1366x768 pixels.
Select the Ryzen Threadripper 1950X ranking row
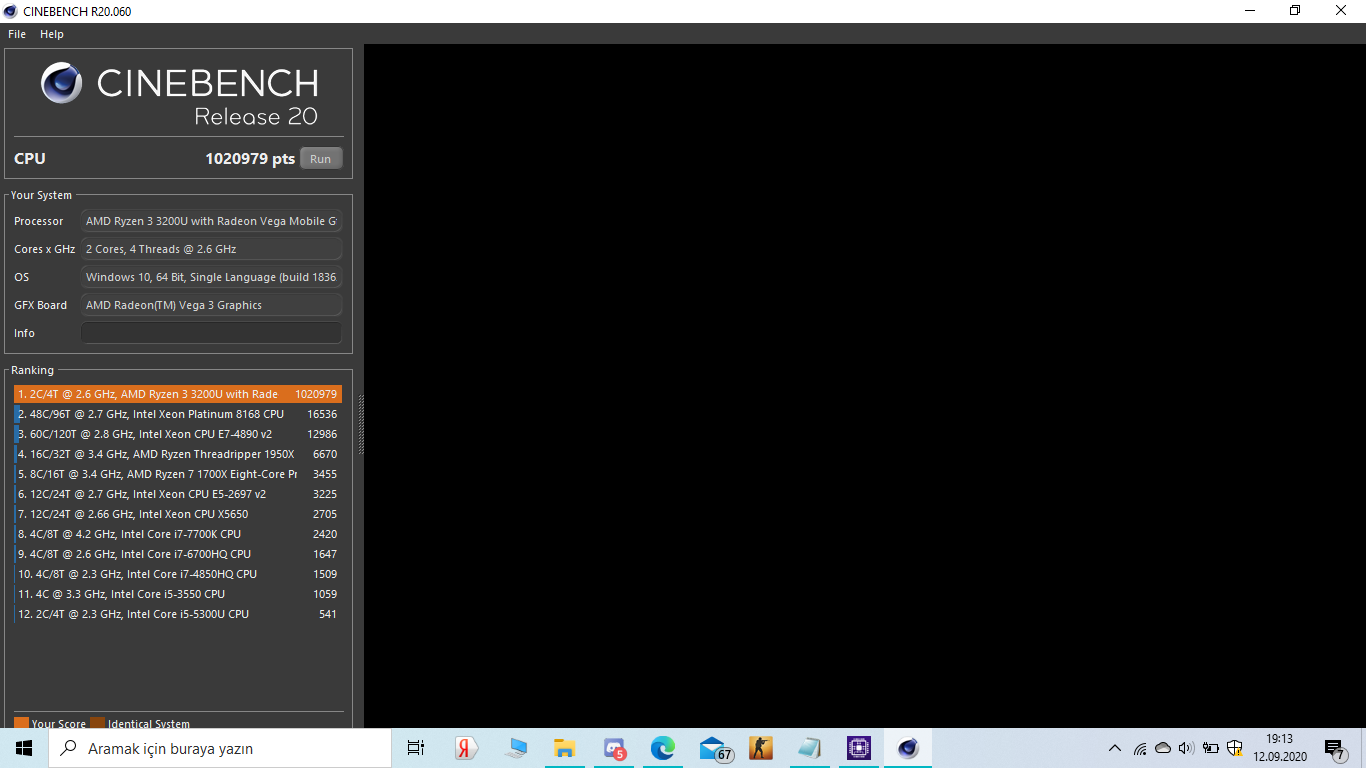[x=178, y=454]
